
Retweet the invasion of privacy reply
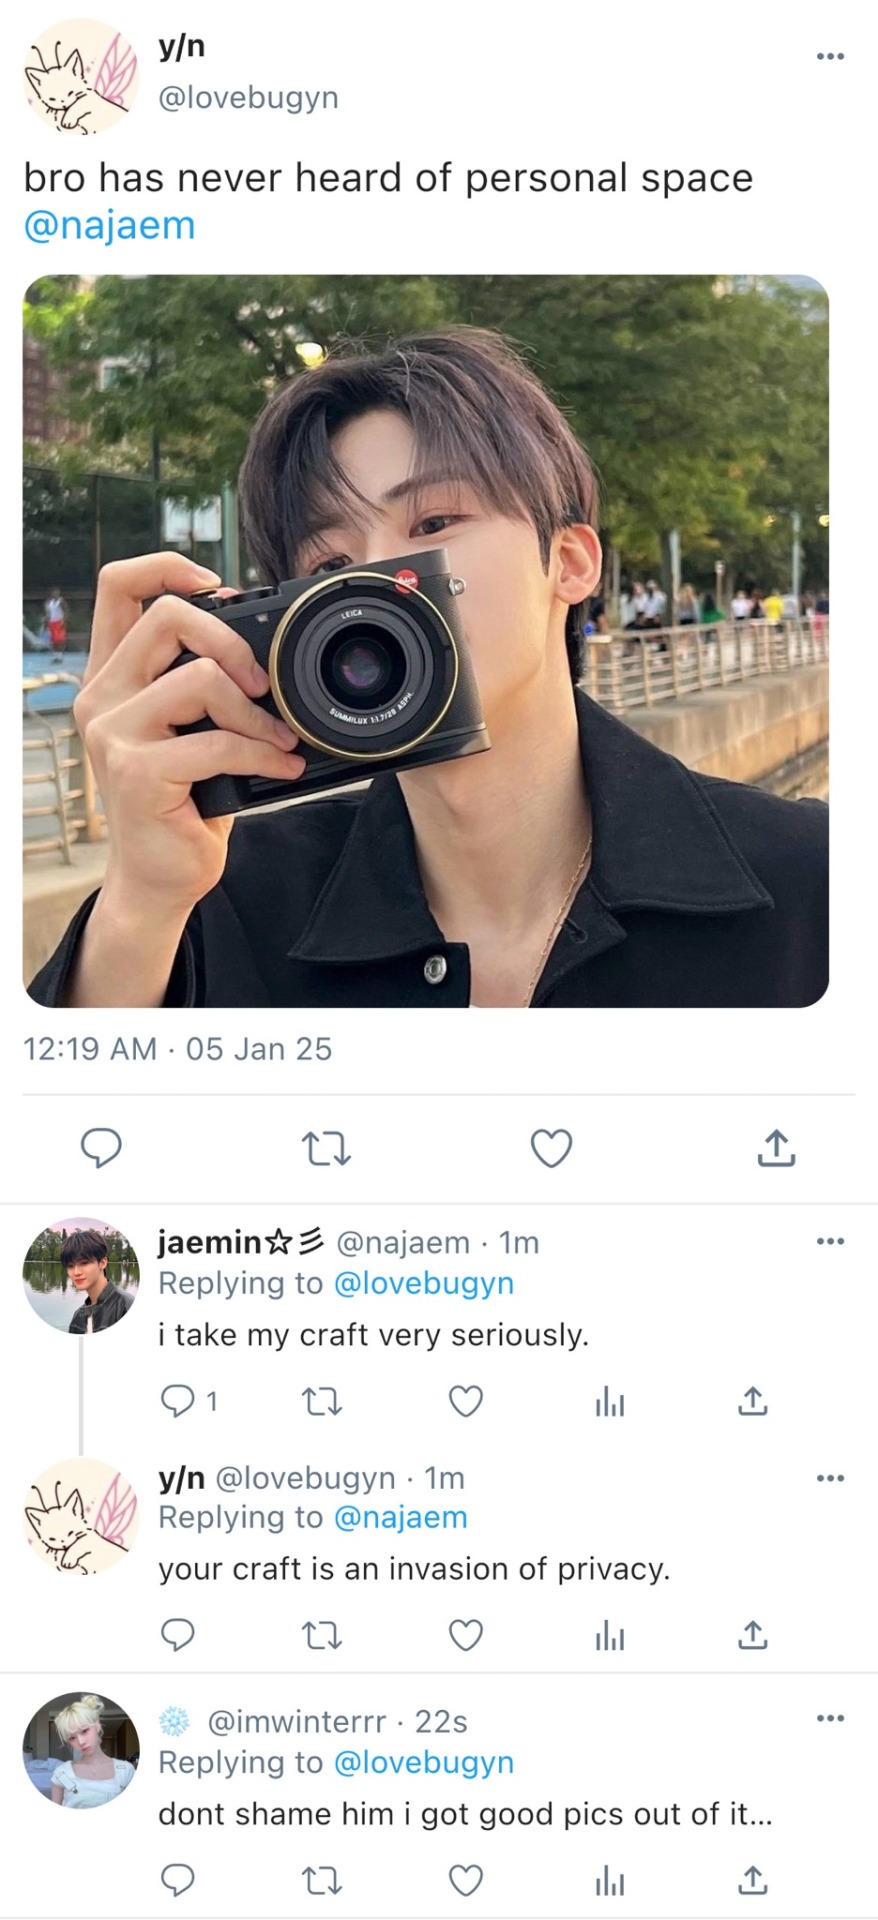(322, 1635)
